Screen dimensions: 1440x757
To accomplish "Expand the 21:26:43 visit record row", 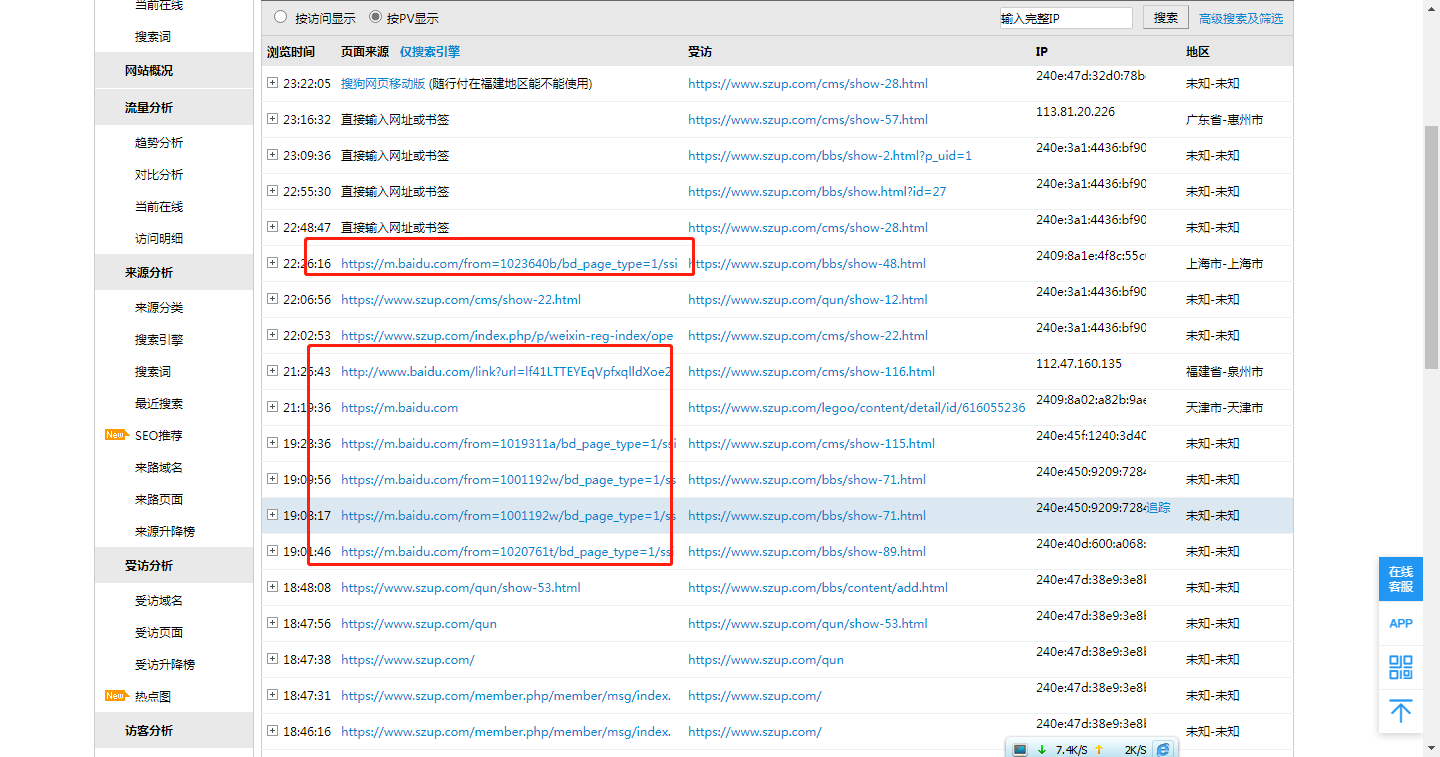I will pos(272,371).
